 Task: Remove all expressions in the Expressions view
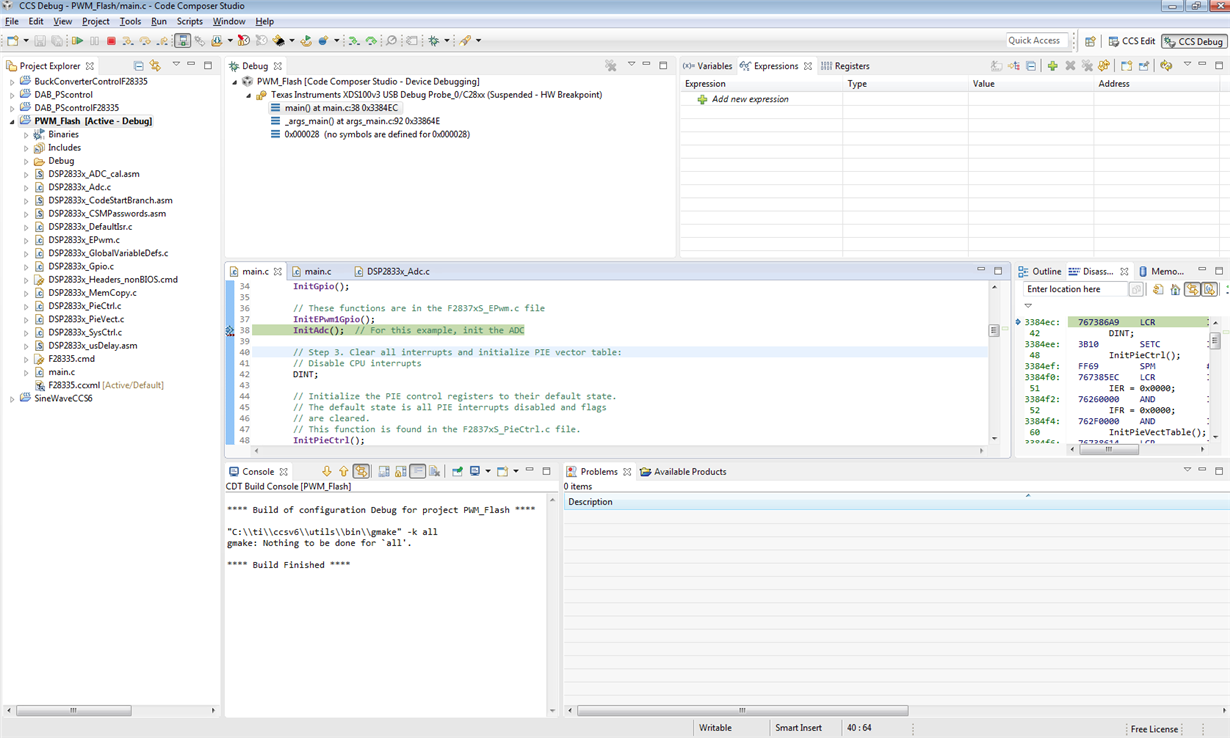[x=1087, y=65]
